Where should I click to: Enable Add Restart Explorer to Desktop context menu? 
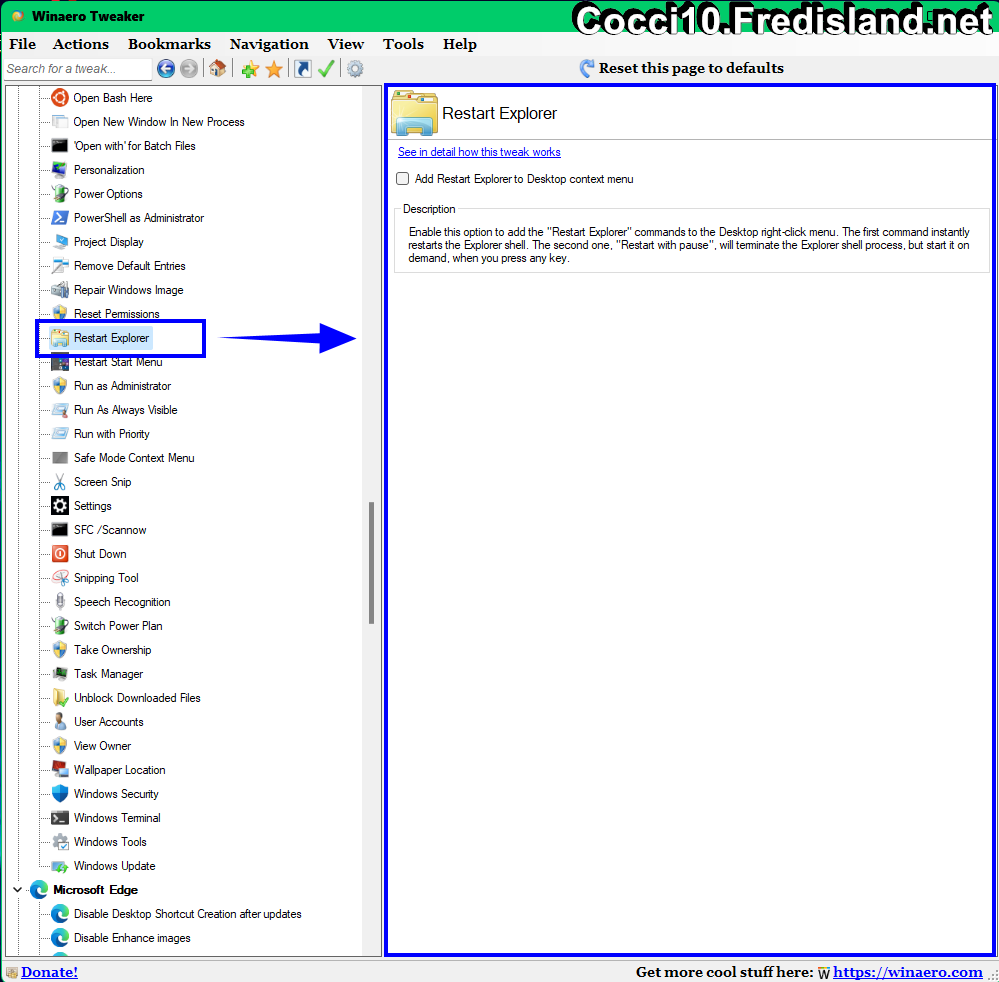pos(403,178)
